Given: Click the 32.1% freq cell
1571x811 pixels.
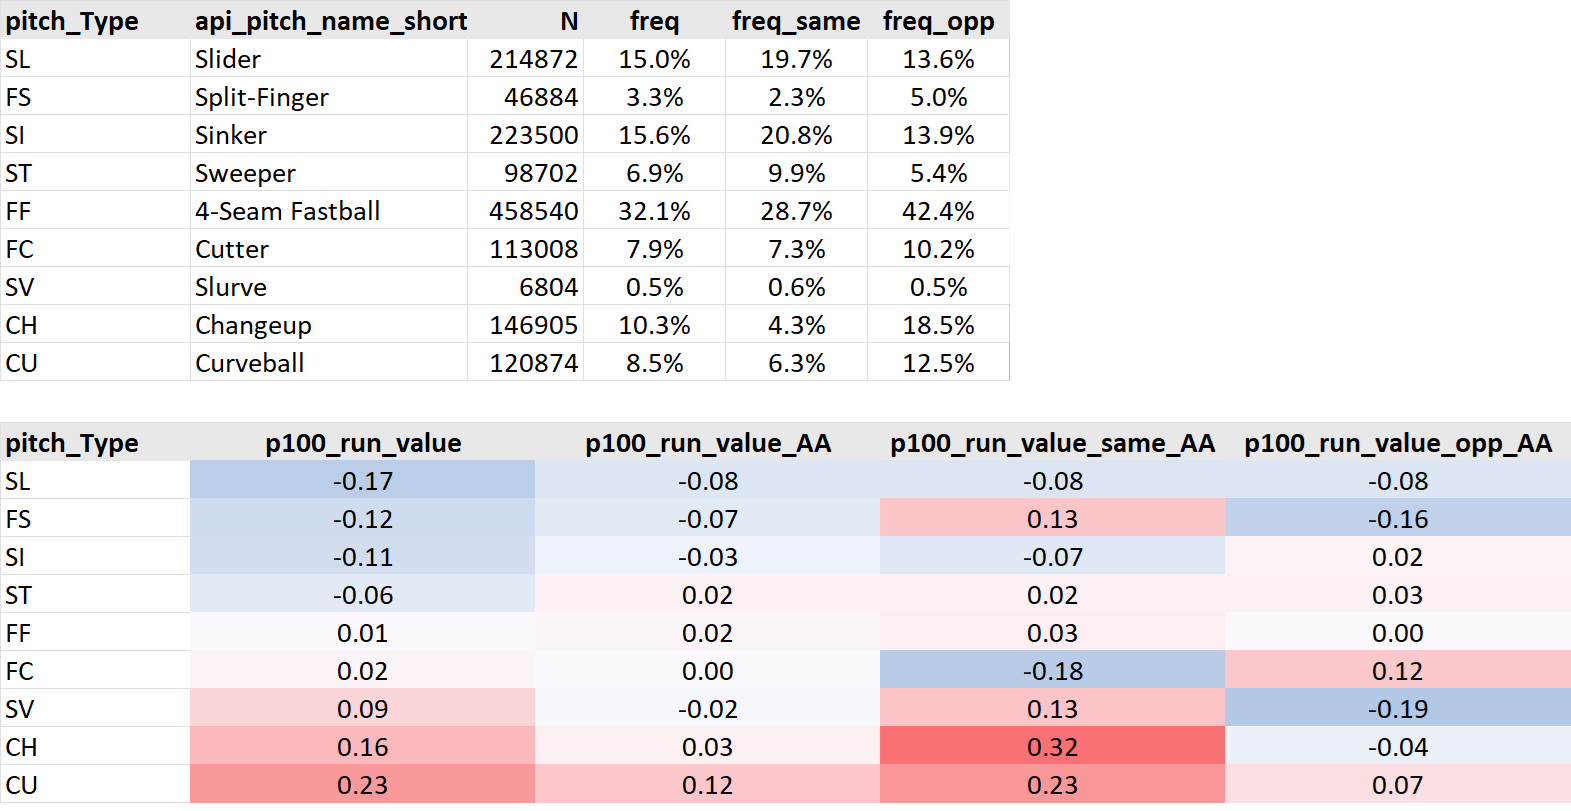Looking at the screenshot, I should click(654, 211).
